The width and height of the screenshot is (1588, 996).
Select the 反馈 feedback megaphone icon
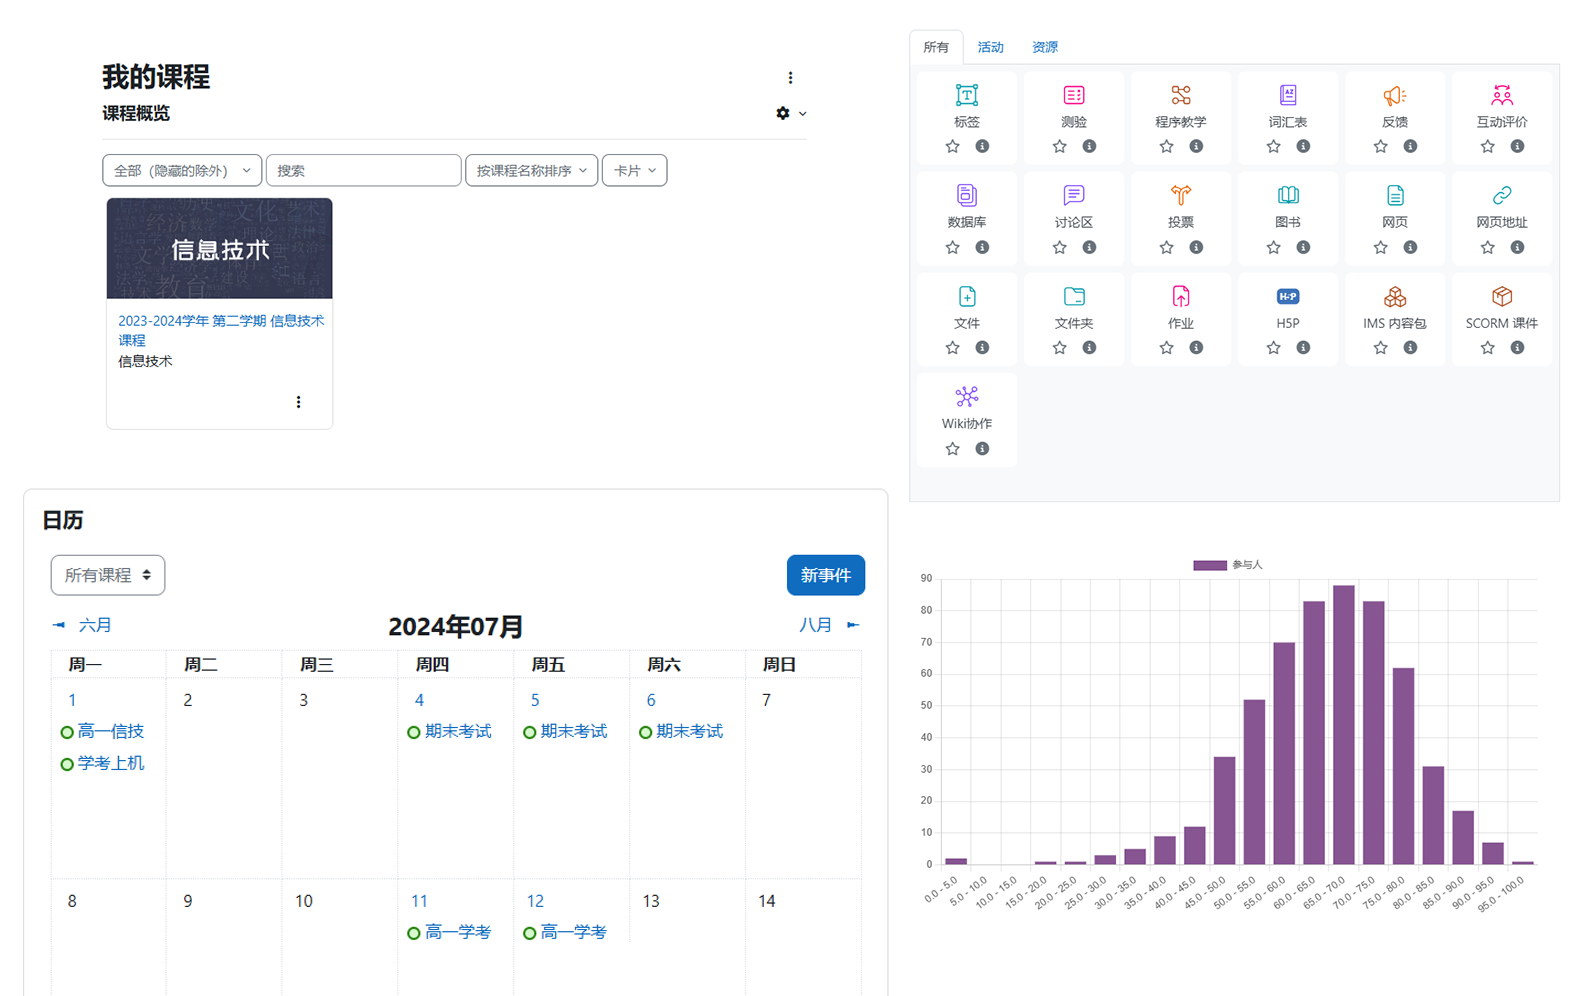(1394, 95)
